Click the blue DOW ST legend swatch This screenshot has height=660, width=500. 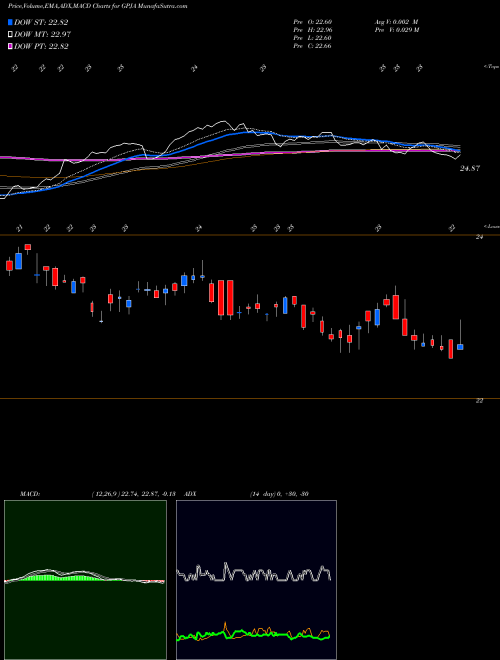click(10, 22)
